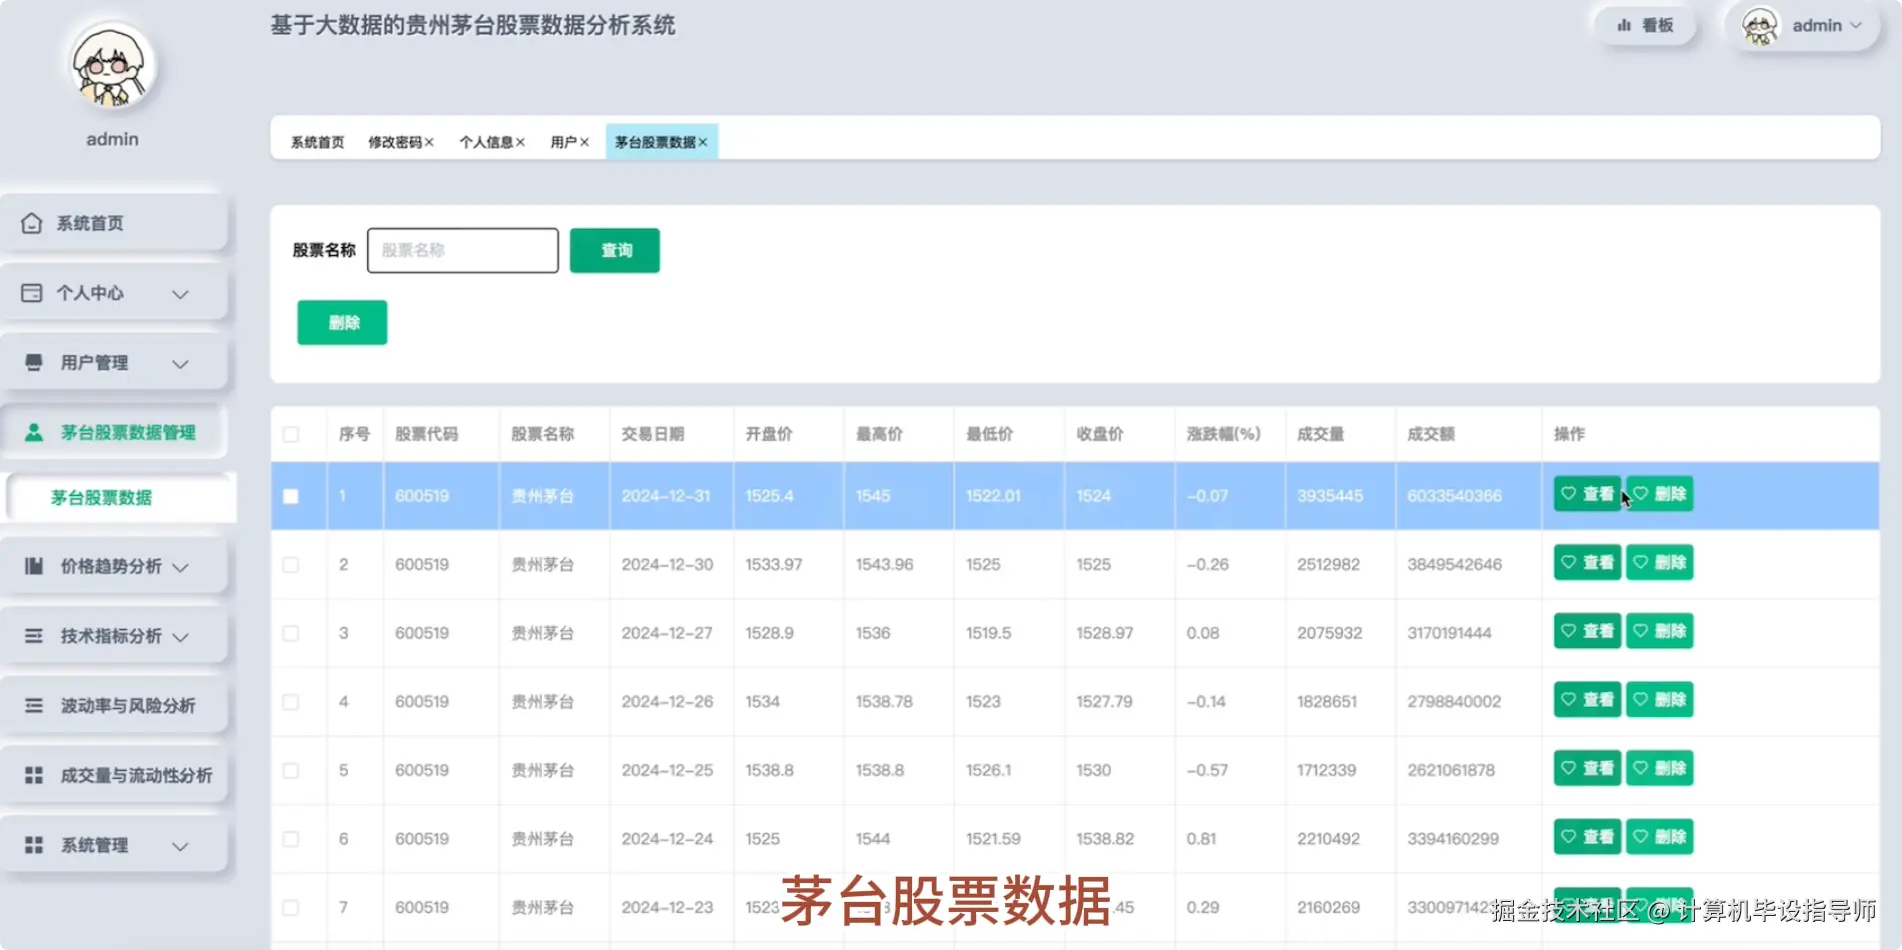Click 查看 for row 2024-12-27
1902x950 pixels.
pos(1587,631)
